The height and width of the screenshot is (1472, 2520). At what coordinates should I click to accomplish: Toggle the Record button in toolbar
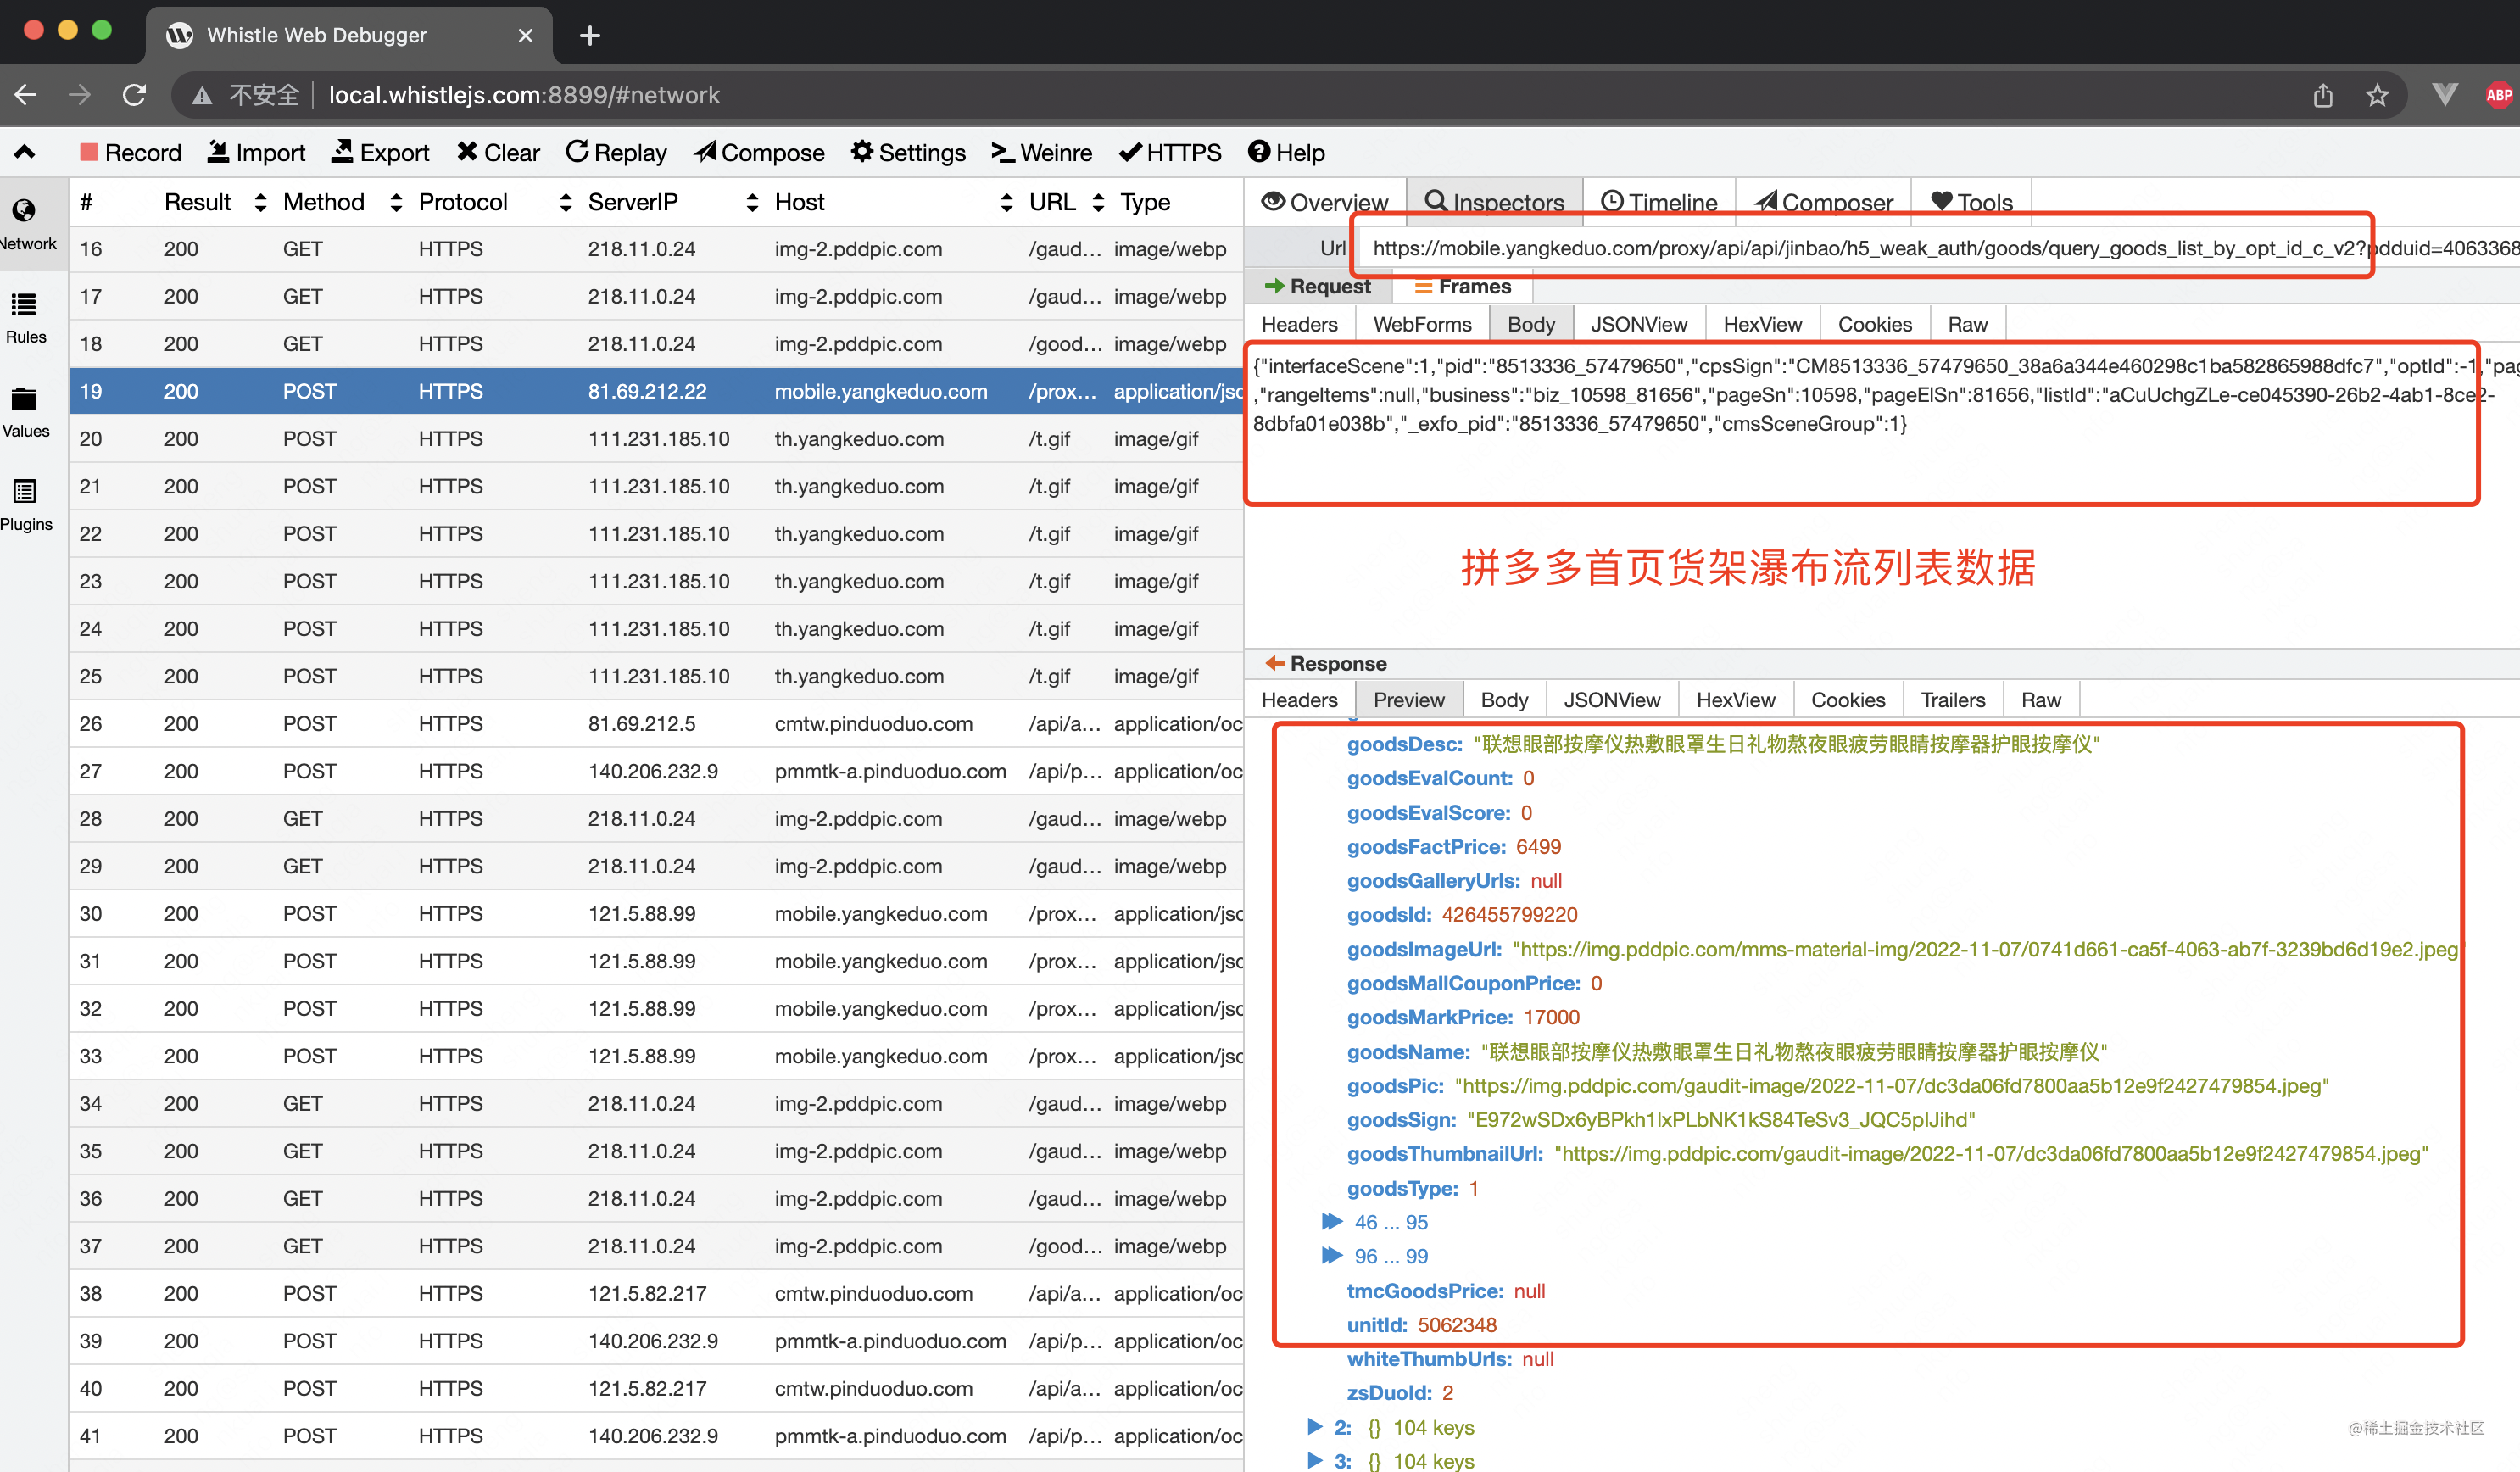coord(130,153)
